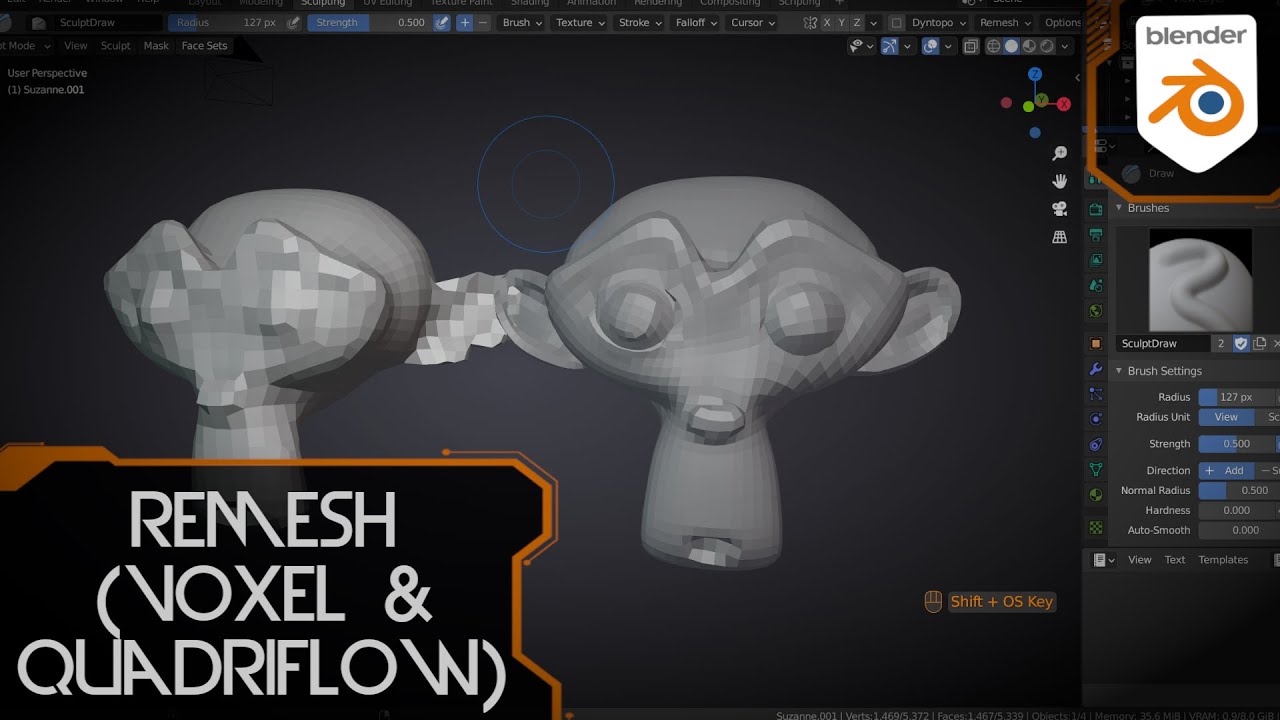
Task: Open Render properties tab icon
Action: pos(1096,209)
